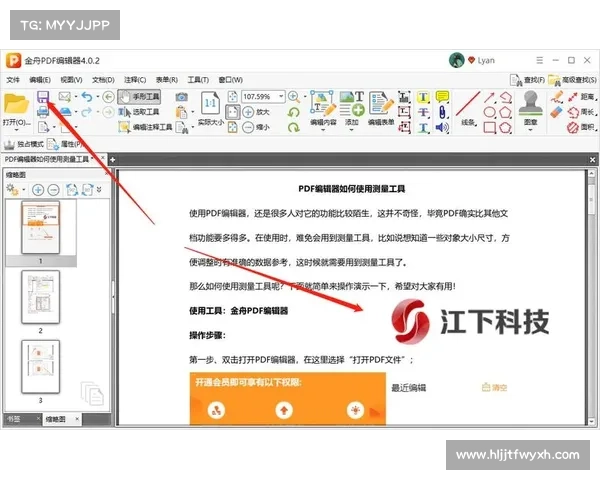Click the Scan icon in the toolbar
Viewport: 600px width, 480px height.
65,112
